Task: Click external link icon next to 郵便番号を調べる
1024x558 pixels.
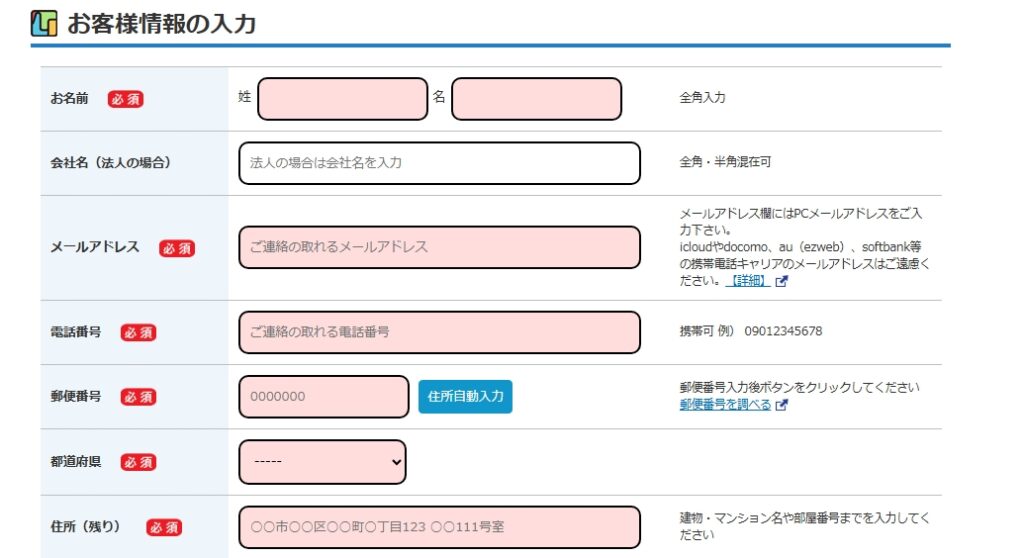Action: 781,405
